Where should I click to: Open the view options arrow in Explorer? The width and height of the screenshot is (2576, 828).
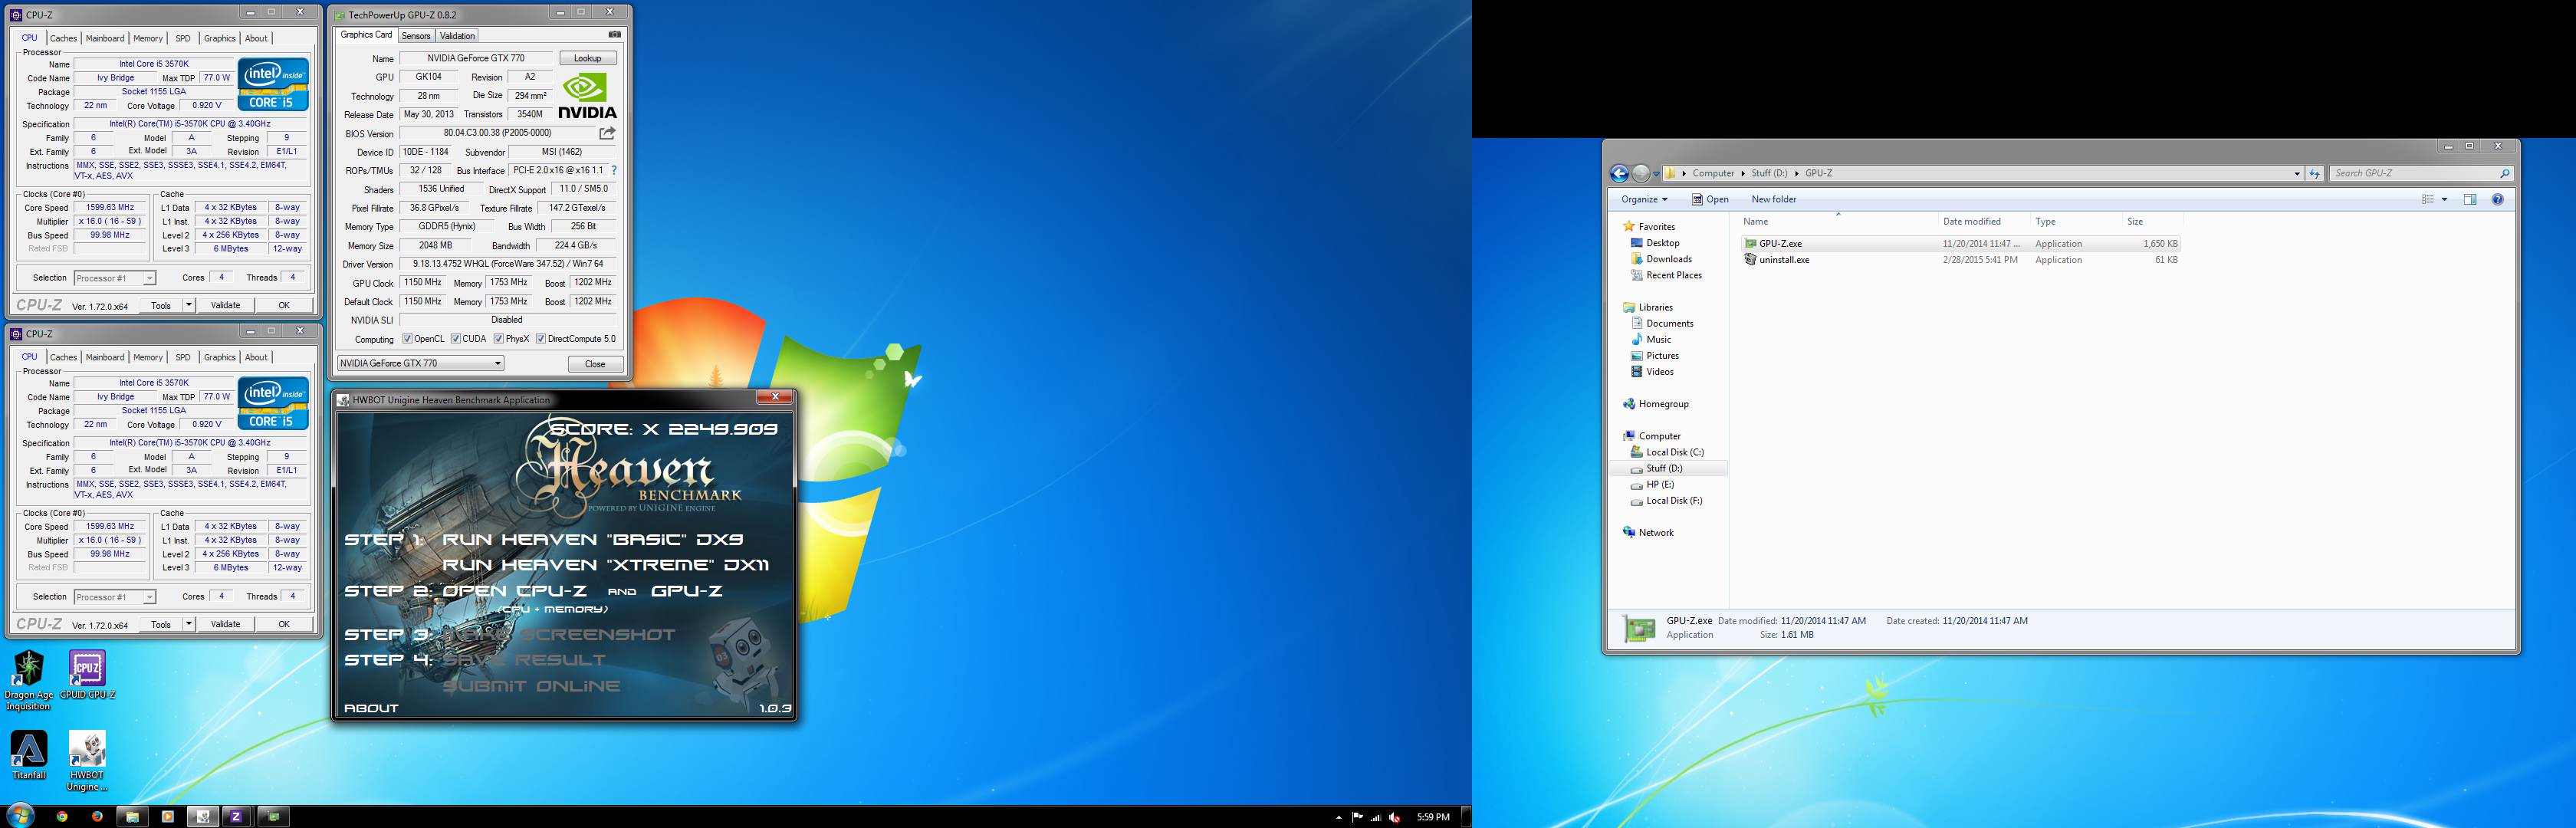coord(2444,200)
